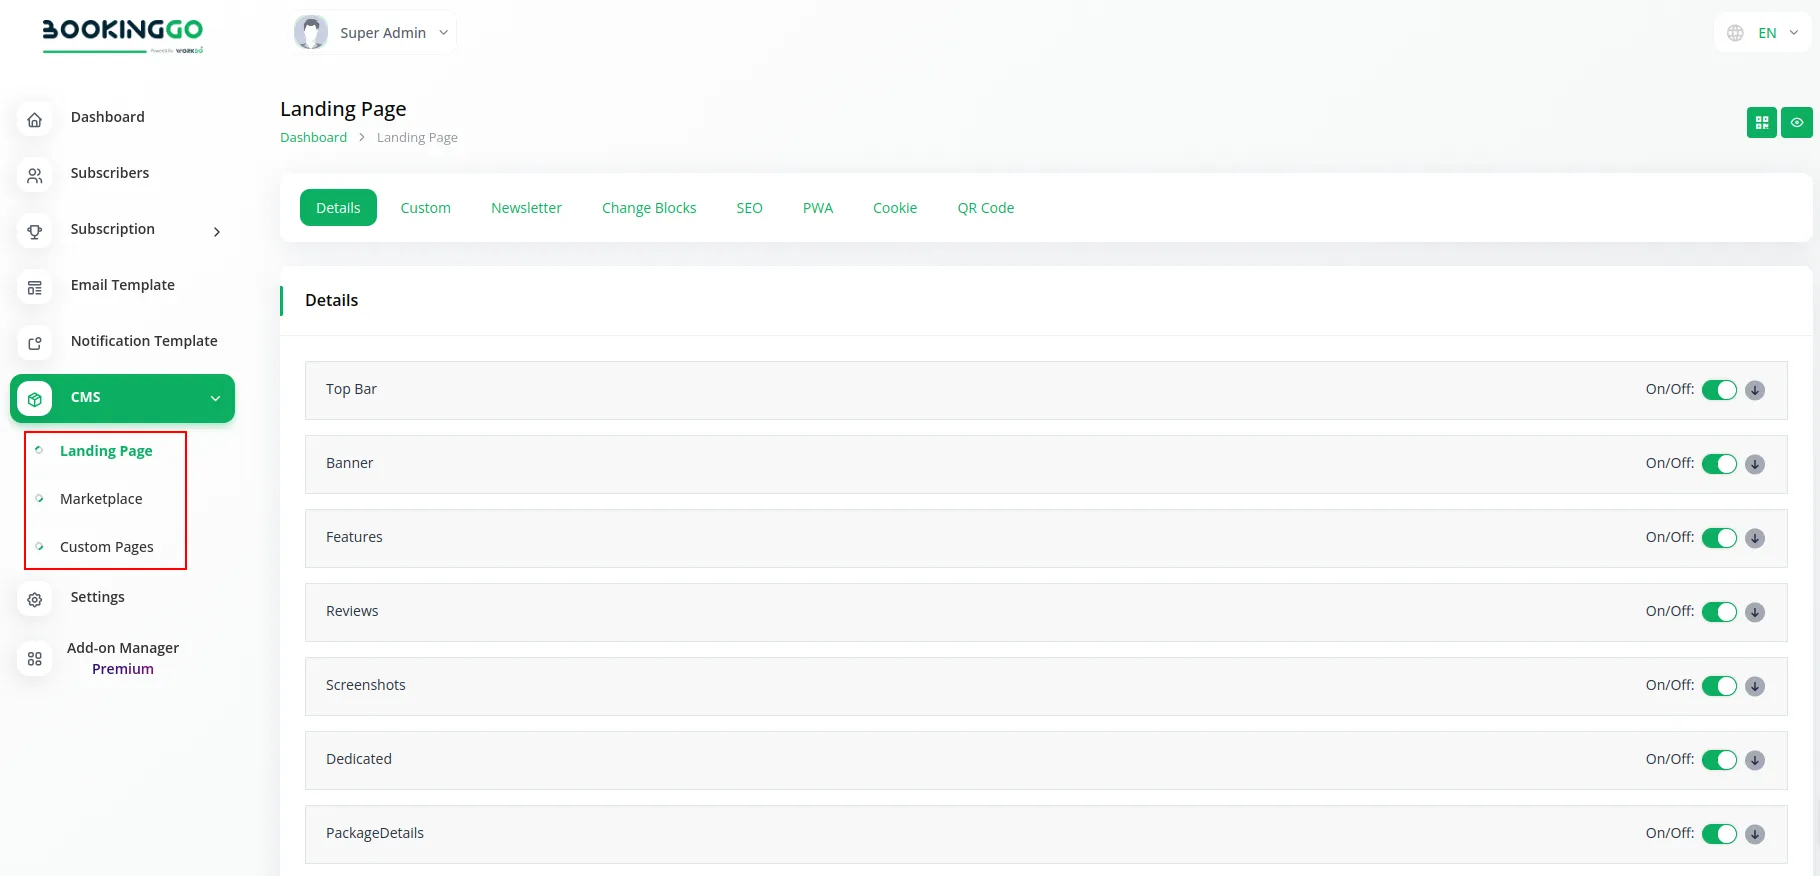Switch off the Reviews toggle
1820x876 pixels.
coord(1719,612)
